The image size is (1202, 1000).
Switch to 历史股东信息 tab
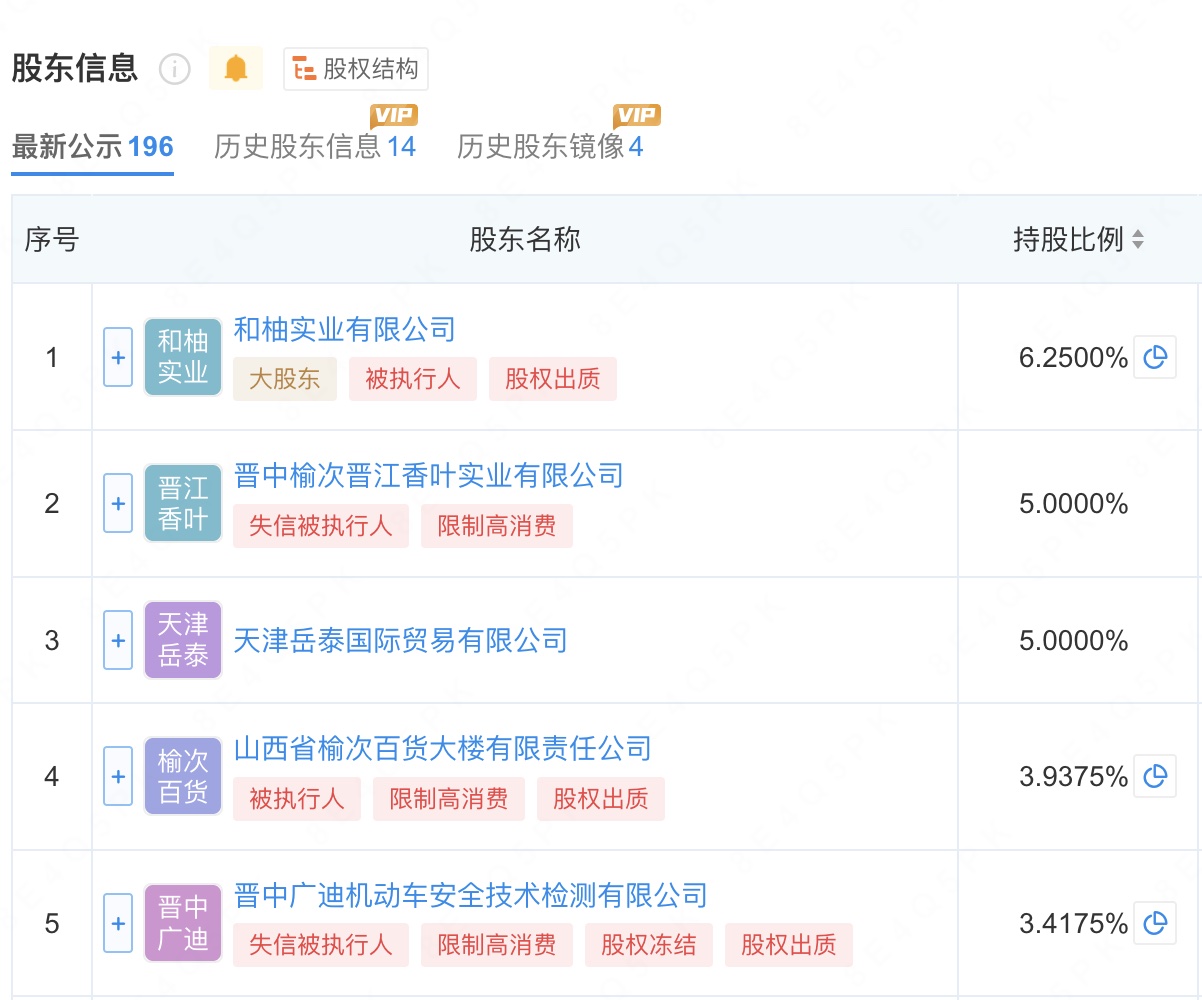(314, 147)
